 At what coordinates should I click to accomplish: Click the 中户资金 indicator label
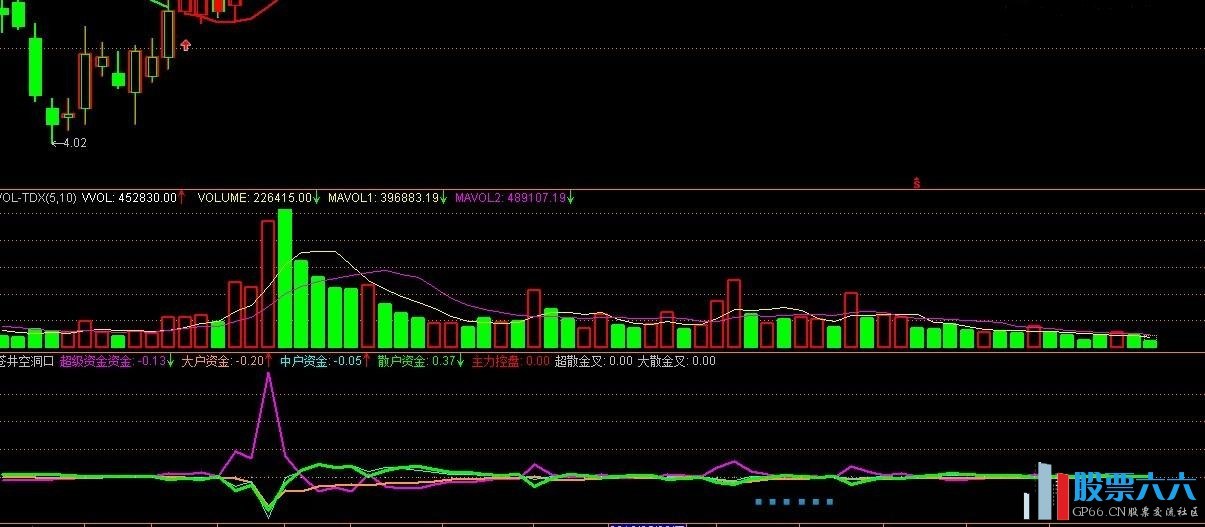[x=303, y=361]
